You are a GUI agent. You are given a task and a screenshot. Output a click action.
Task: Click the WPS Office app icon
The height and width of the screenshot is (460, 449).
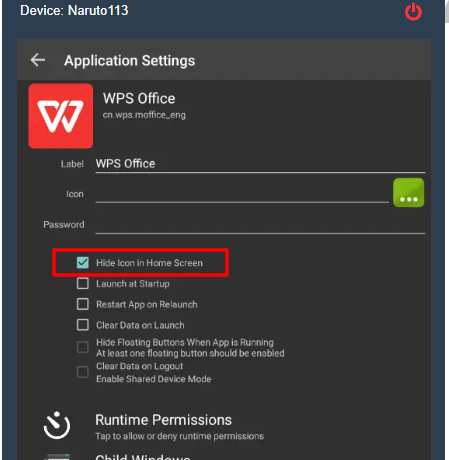point(61,116)
